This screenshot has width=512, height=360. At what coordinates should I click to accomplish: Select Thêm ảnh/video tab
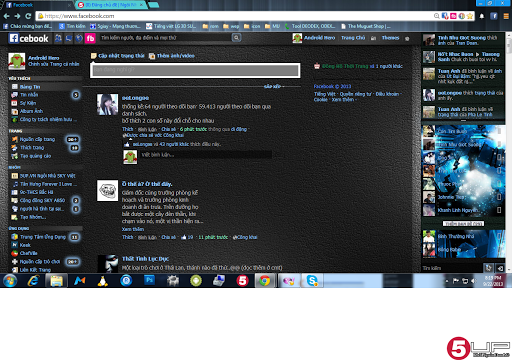click(172, 56)
